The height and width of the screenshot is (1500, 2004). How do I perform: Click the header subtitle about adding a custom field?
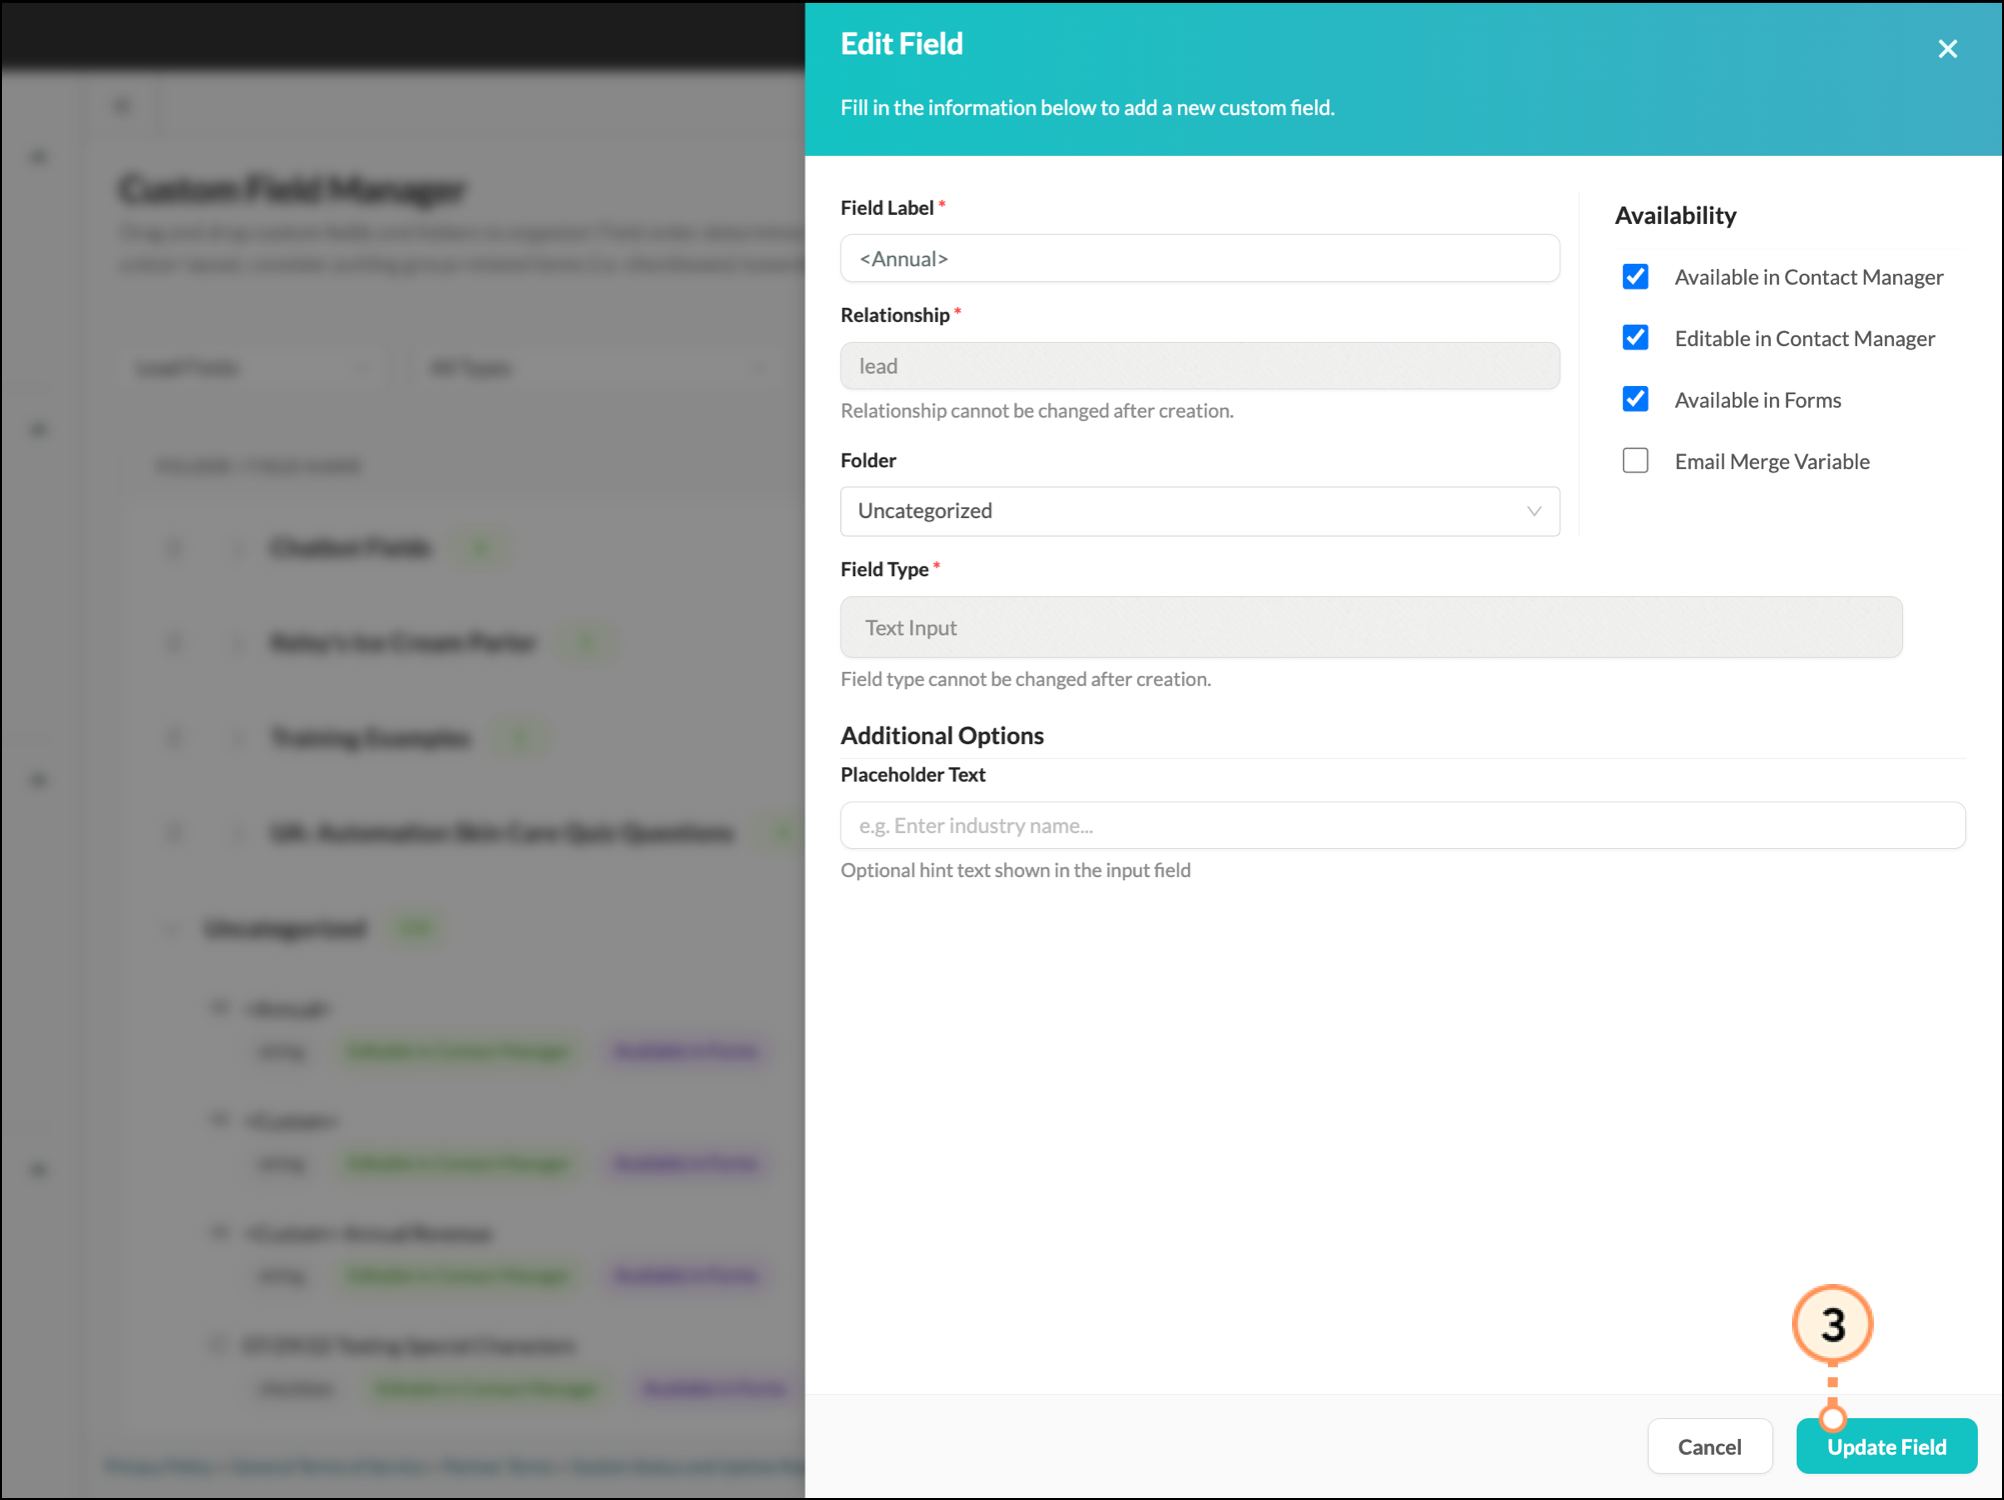pyautogui.click(x=1088, y=108)
